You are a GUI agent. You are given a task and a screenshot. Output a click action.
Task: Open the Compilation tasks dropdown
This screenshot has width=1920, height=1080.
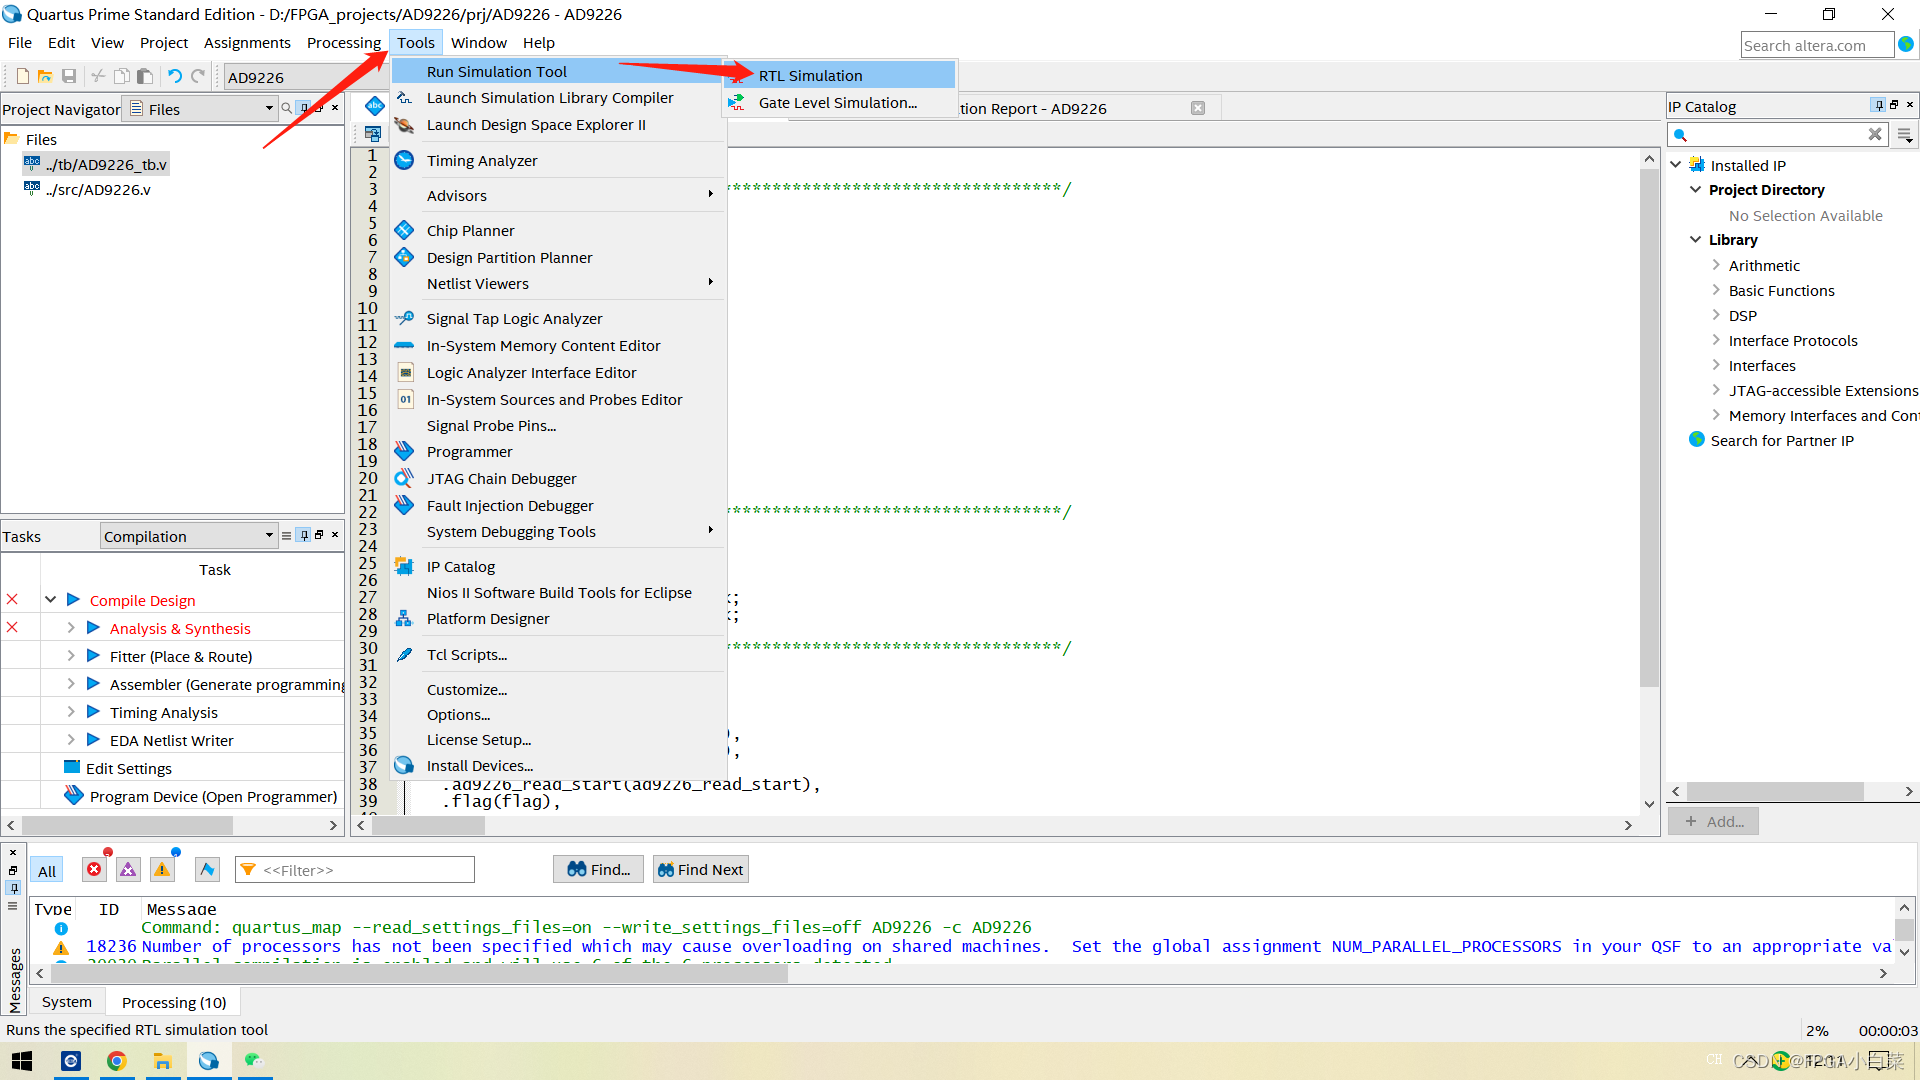(188, 537)
